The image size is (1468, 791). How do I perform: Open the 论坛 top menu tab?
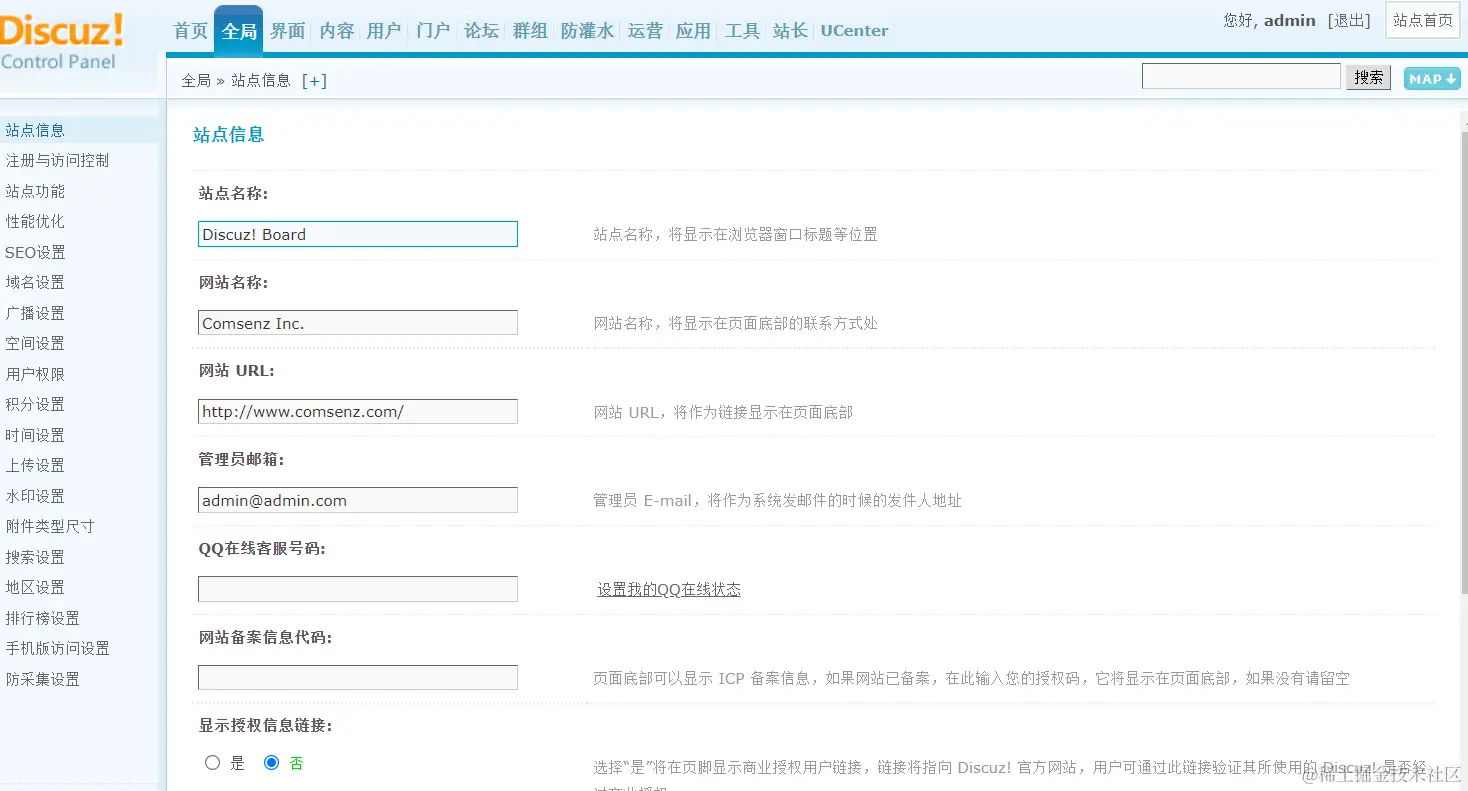482,31
